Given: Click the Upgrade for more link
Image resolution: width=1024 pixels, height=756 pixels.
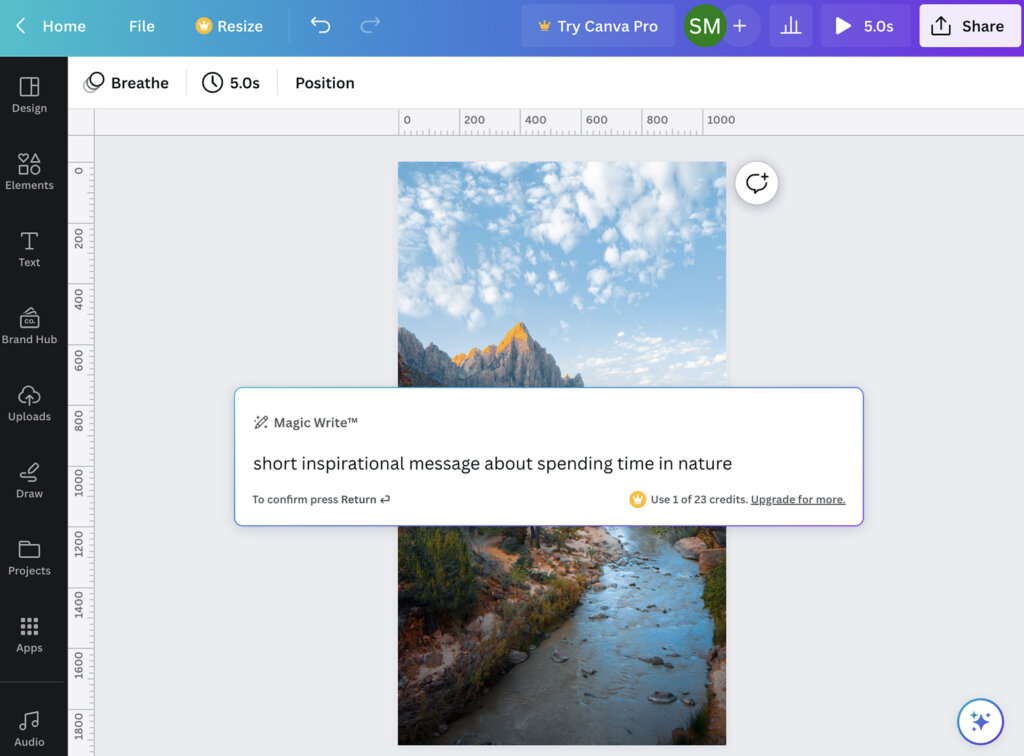Looking at the screenshot, I should coord(797,499).
